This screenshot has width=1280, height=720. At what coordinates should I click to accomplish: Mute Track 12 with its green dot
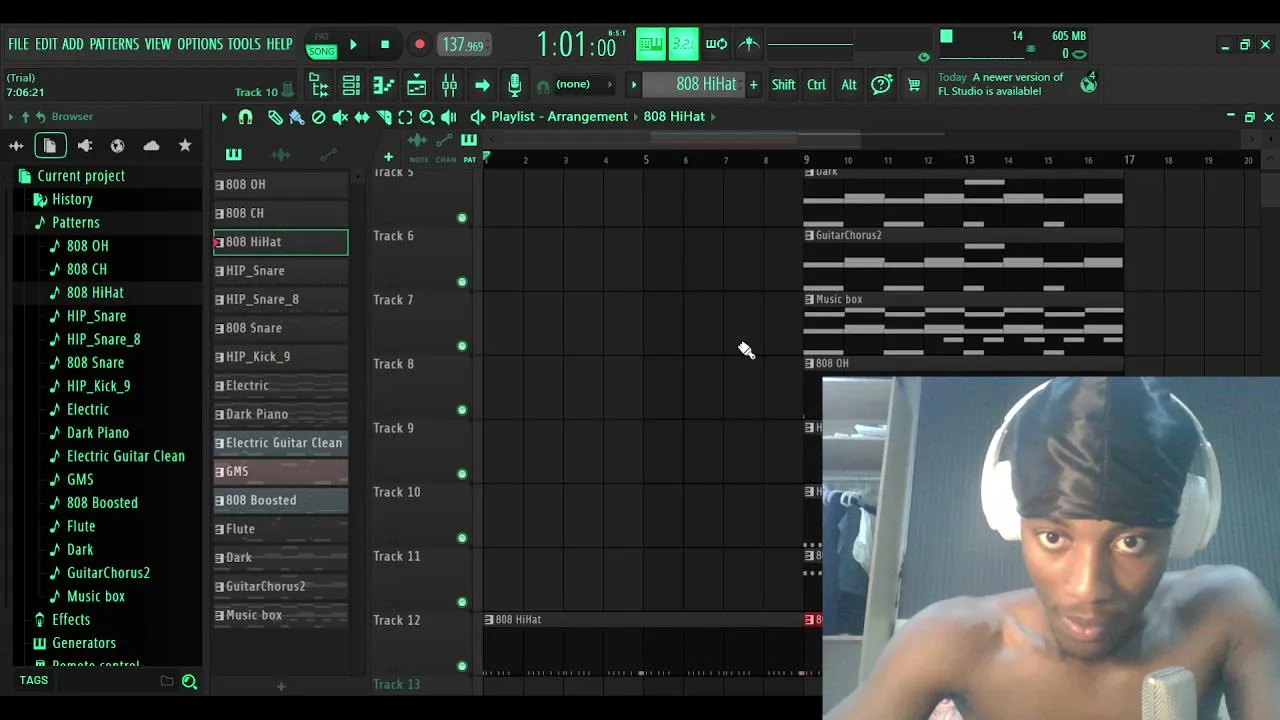coord(462,666)
